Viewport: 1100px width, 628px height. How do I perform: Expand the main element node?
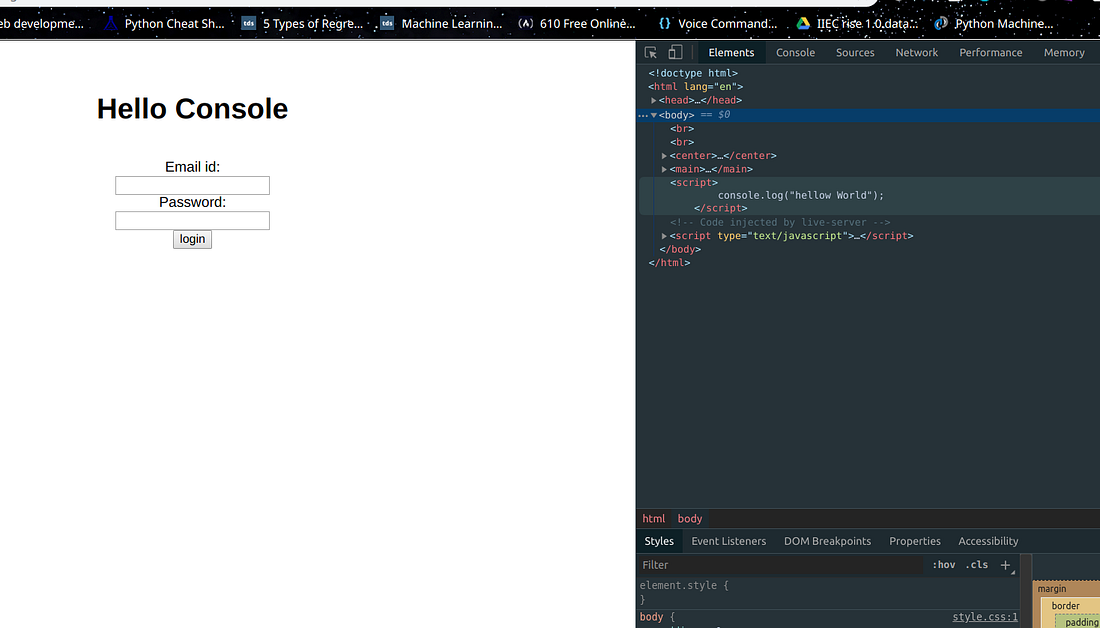click(664, 169)
